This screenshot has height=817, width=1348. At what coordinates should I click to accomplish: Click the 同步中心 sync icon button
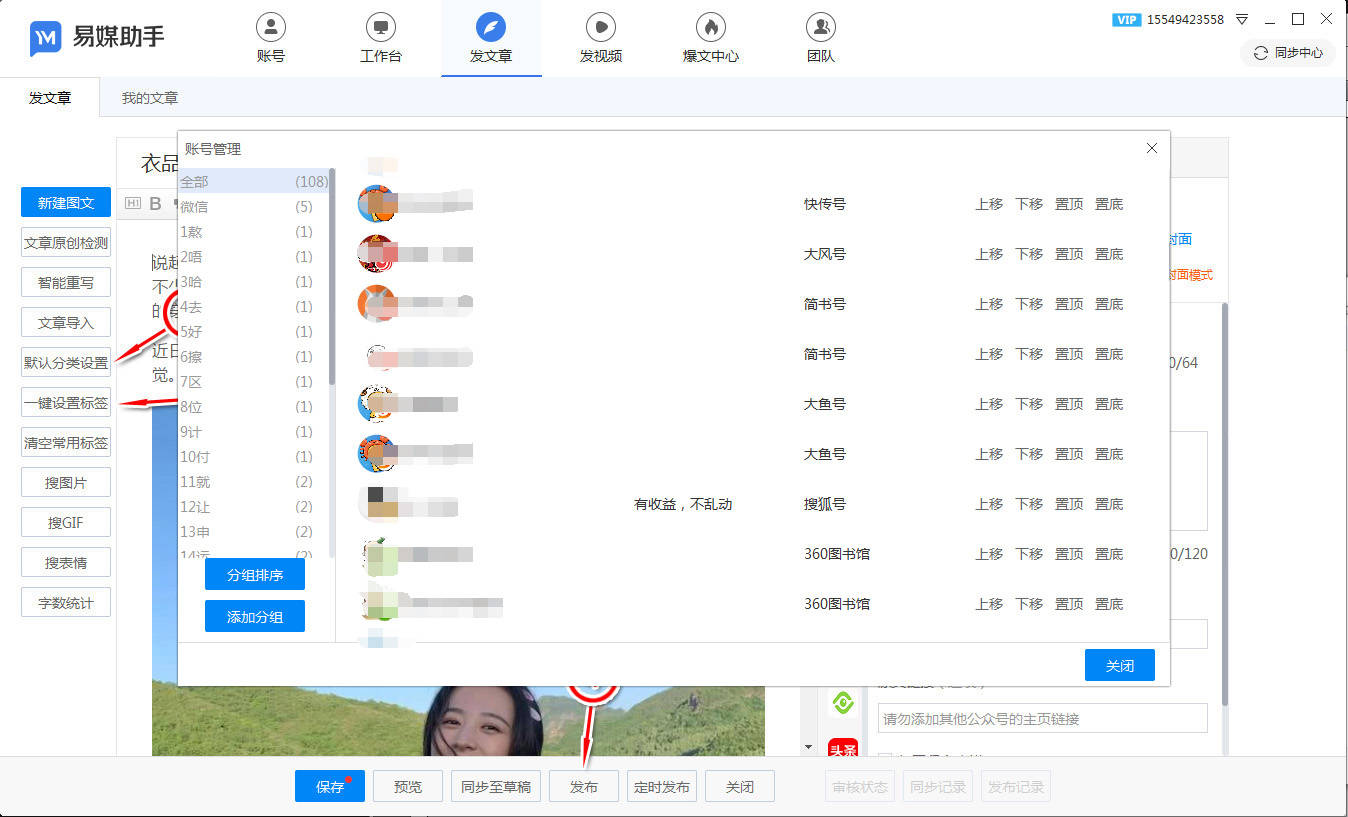tap(1288, 53)
